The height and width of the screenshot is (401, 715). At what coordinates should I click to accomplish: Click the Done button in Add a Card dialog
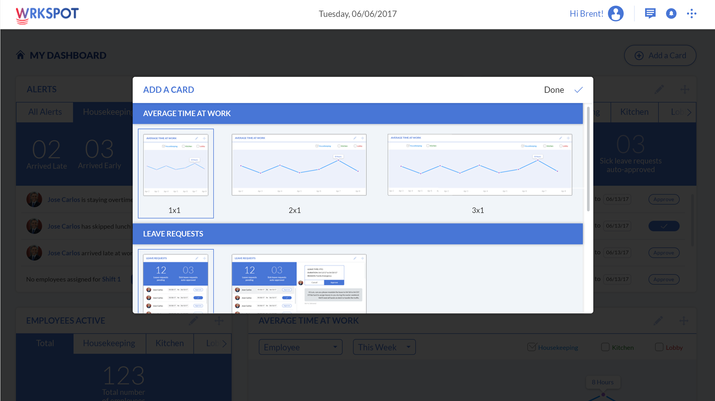point(563,90)
